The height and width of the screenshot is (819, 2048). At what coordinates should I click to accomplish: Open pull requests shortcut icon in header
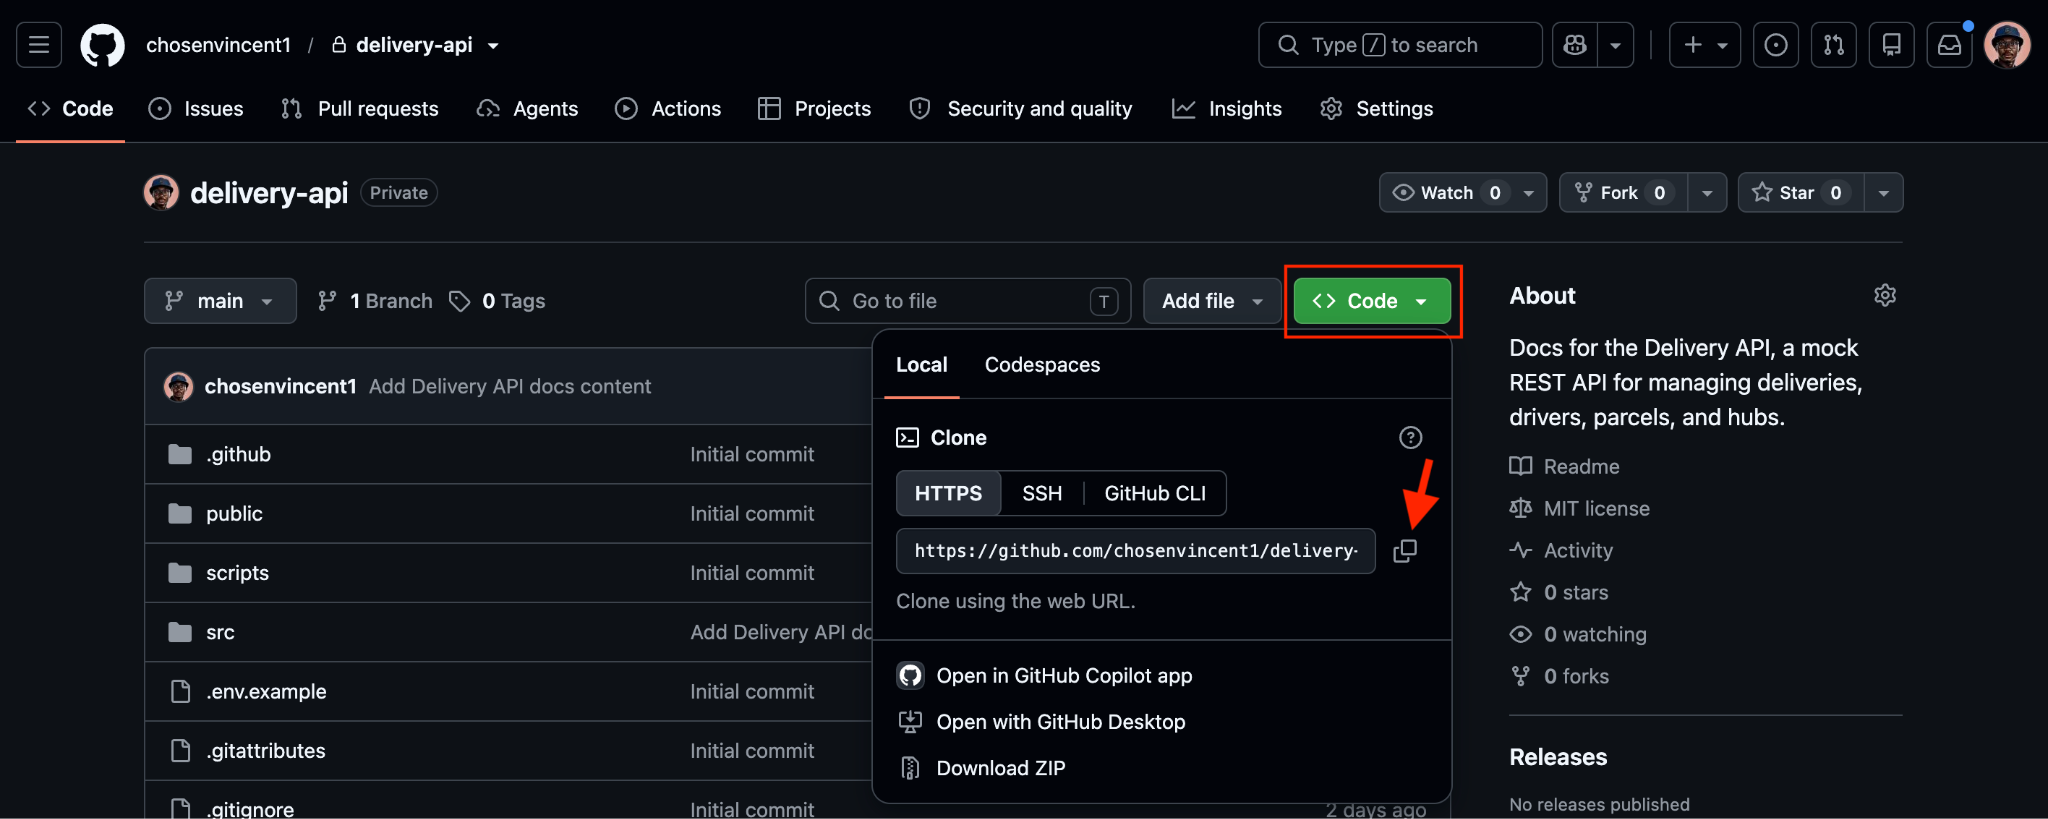tap(1834, 45)
